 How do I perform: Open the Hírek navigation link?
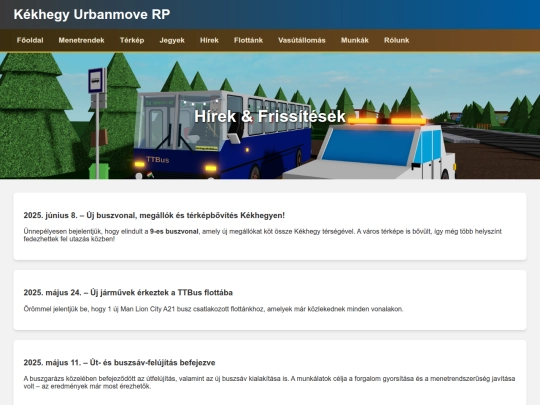(209, 40)
